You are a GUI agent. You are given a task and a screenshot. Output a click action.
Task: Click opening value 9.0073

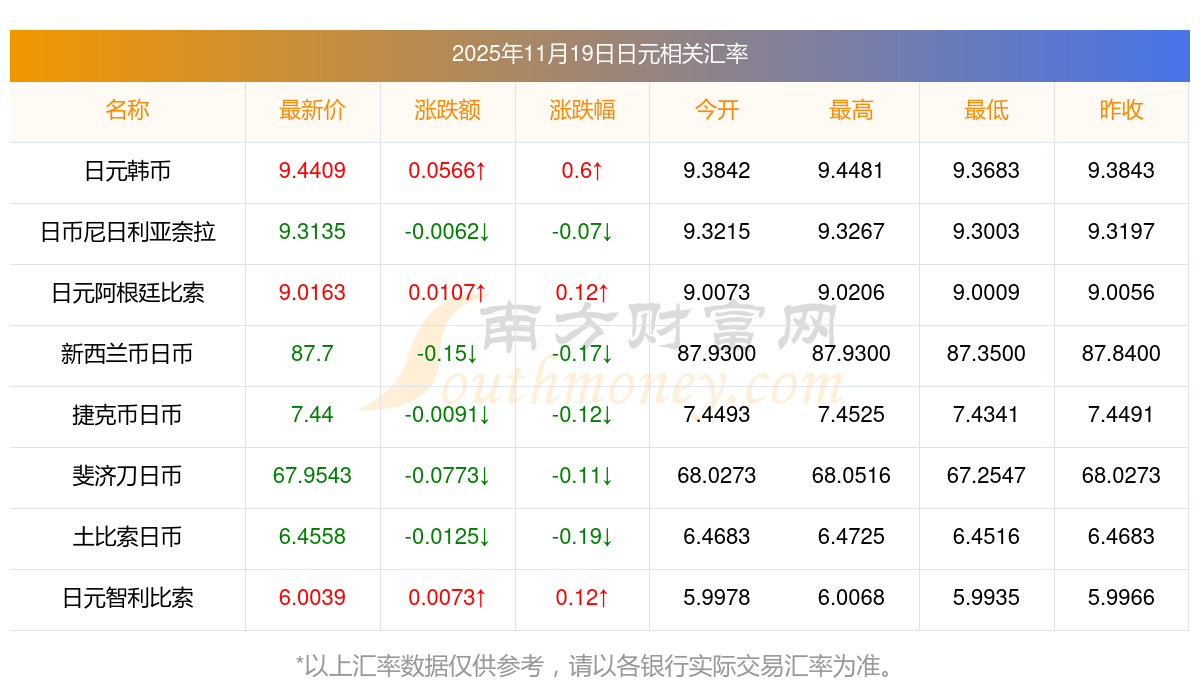[717, 293]
